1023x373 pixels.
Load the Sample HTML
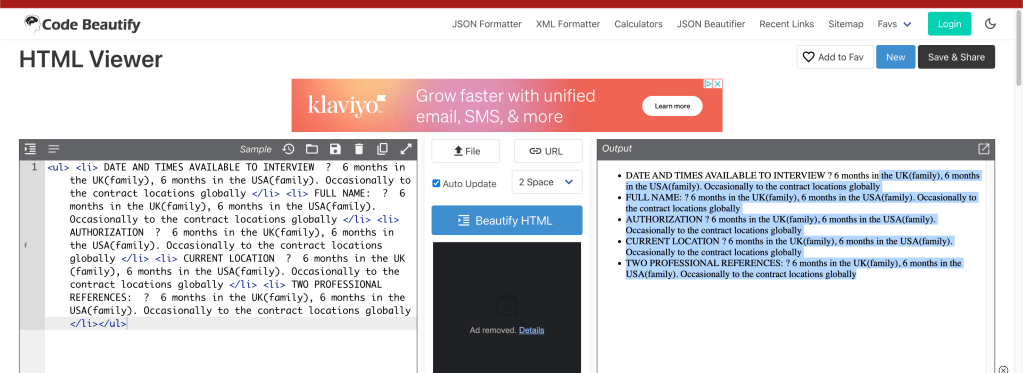[x=255, y=149]
